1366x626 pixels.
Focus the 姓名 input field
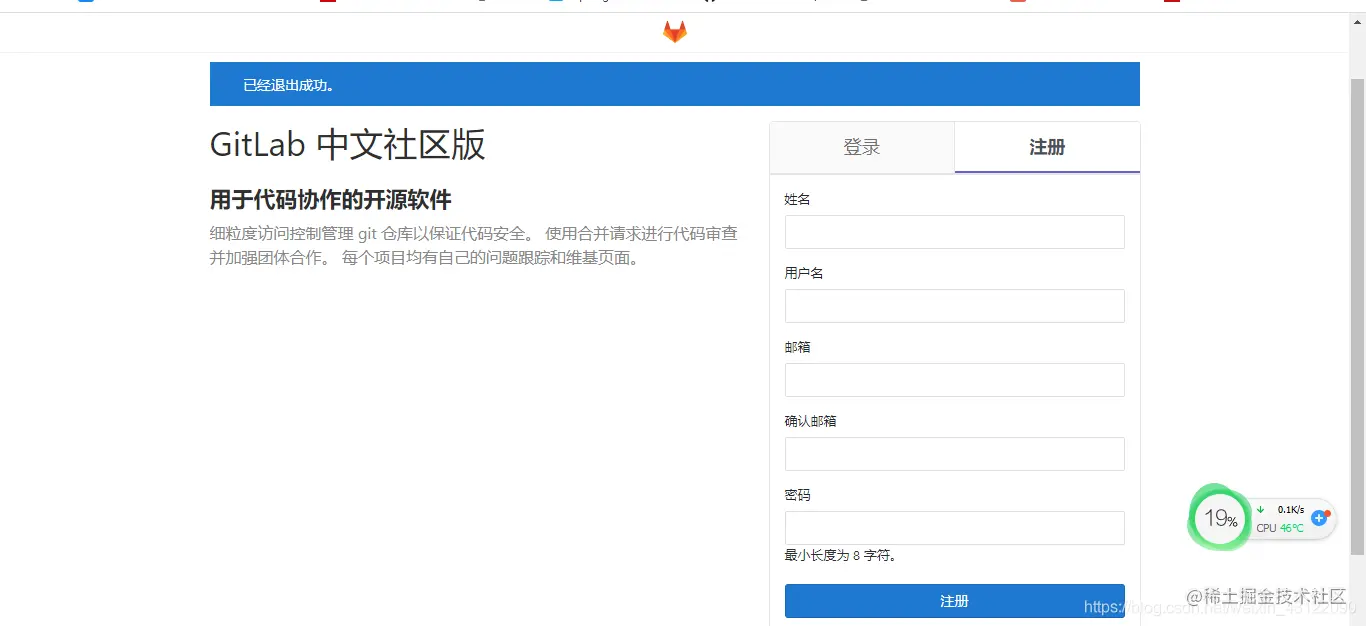click(955, 232)
